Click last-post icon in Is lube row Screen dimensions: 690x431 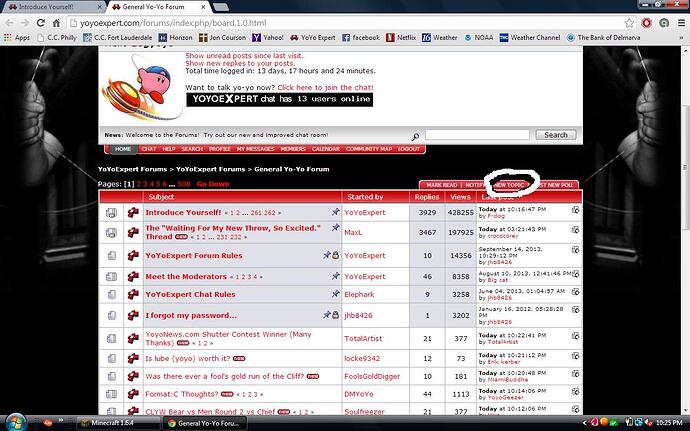click(x=575, y=356)
